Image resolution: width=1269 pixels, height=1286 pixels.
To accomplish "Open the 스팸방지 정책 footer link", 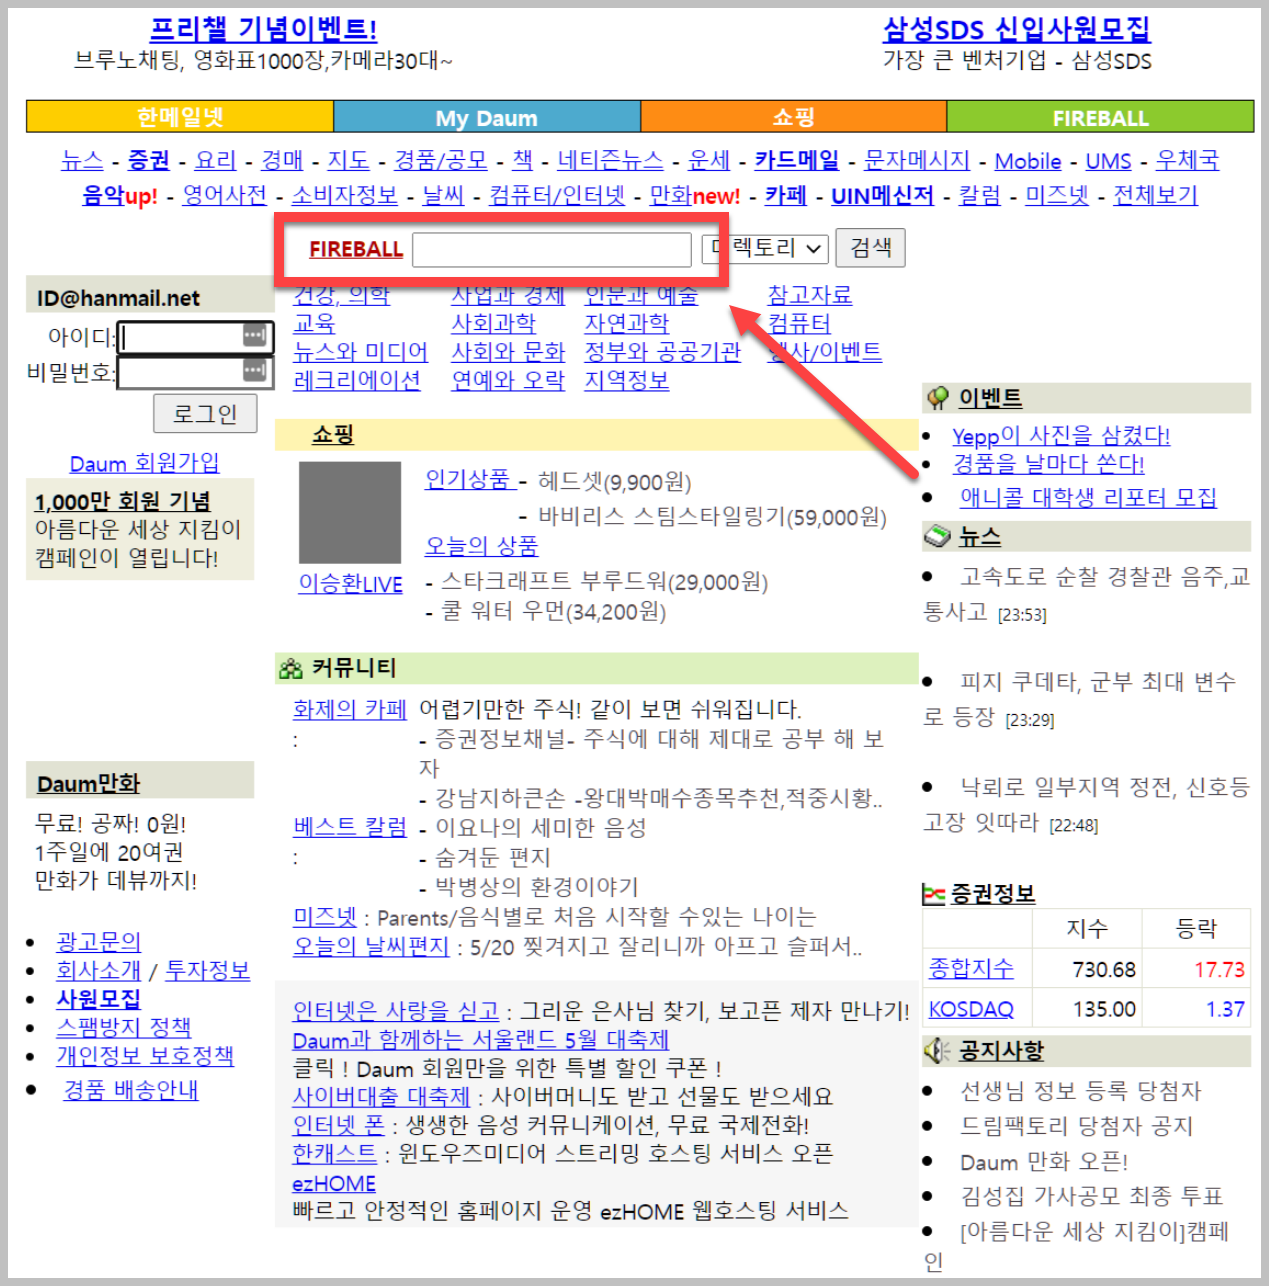I will click(x=124, y=1027).
